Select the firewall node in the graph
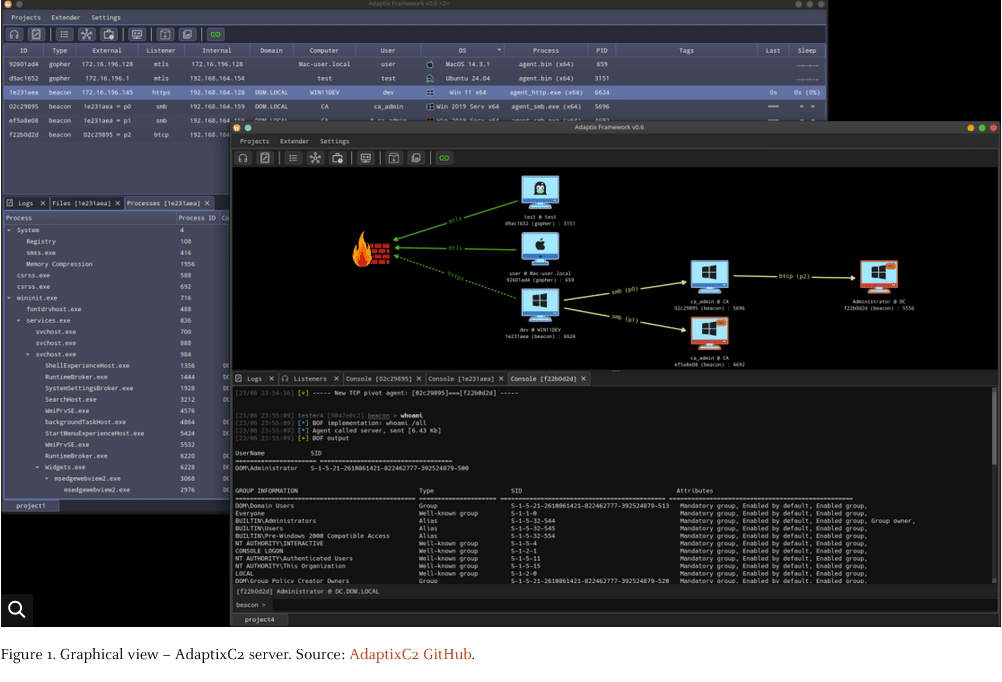The width and height of the screenshot is (1002, 682). pyautogui.click(x=370, y=250)
